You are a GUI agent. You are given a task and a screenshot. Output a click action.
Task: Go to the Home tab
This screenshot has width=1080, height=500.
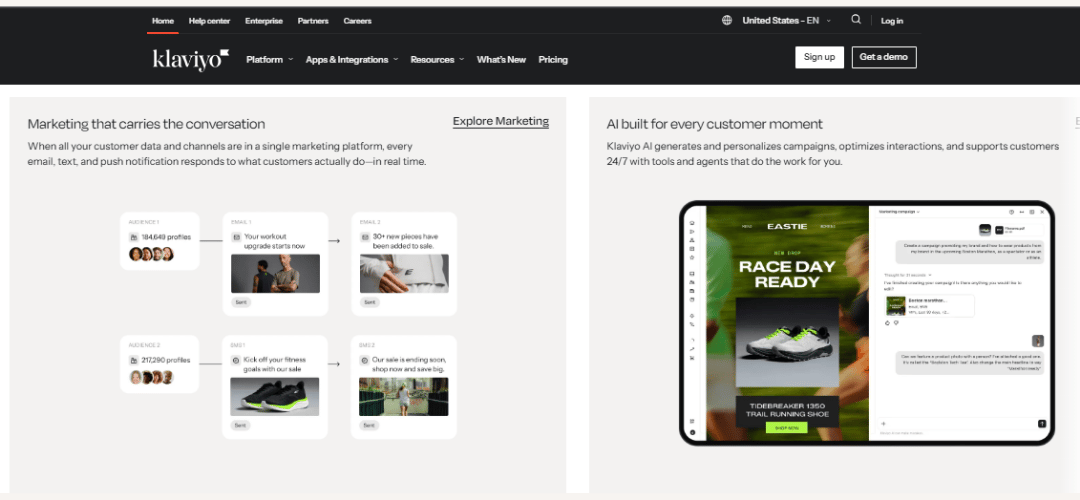[x=163, y=21]
